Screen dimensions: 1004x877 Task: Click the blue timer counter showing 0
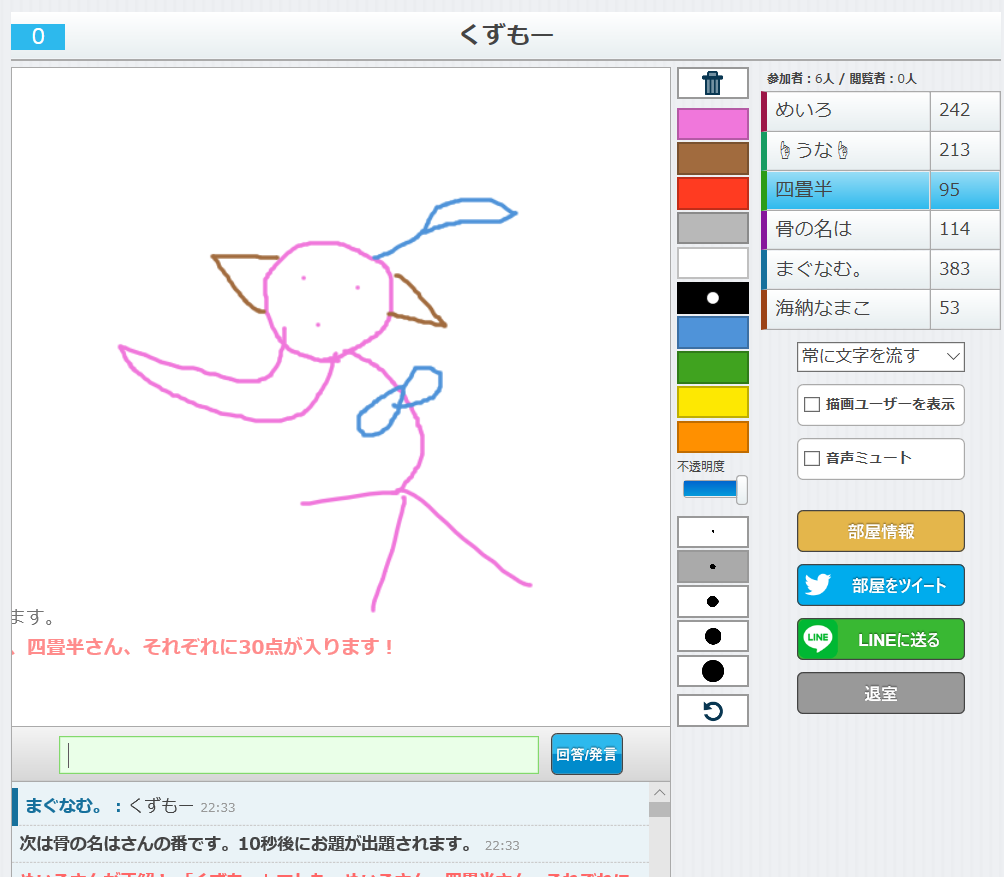pyautogui.click(x=38, y=36)
